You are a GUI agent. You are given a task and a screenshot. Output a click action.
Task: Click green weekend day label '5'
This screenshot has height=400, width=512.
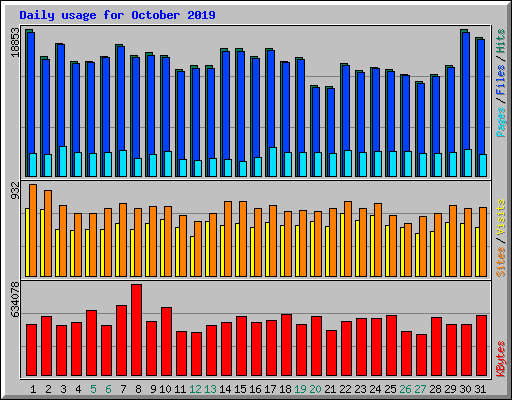[x=93, y=389]
